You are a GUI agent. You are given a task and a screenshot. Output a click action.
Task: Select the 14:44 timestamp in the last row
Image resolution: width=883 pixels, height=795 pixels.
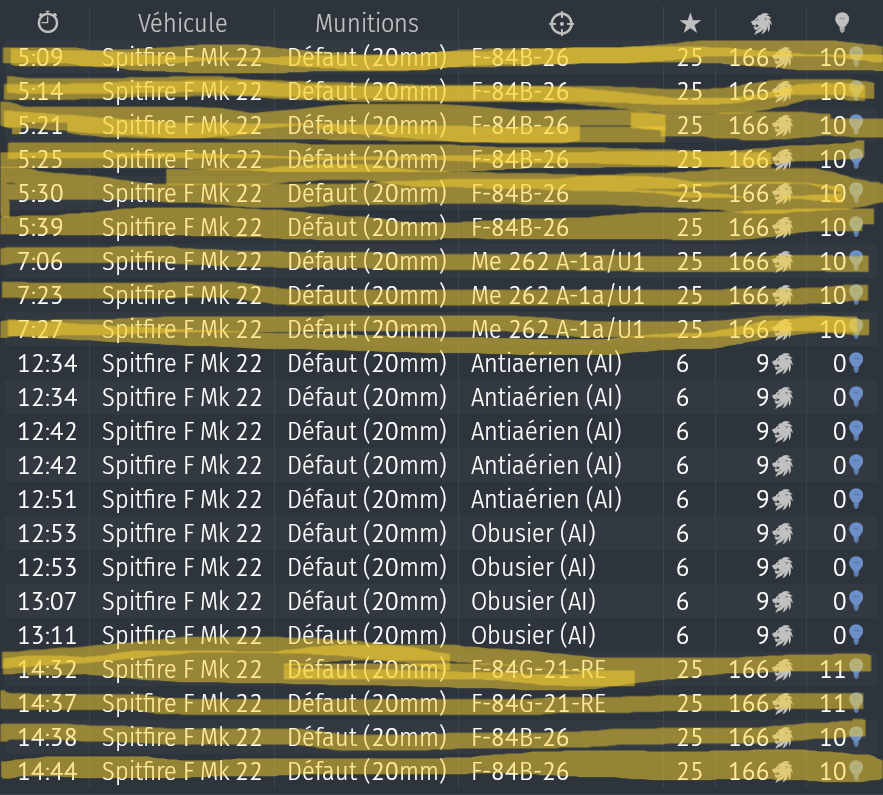[x=47, y=771]
